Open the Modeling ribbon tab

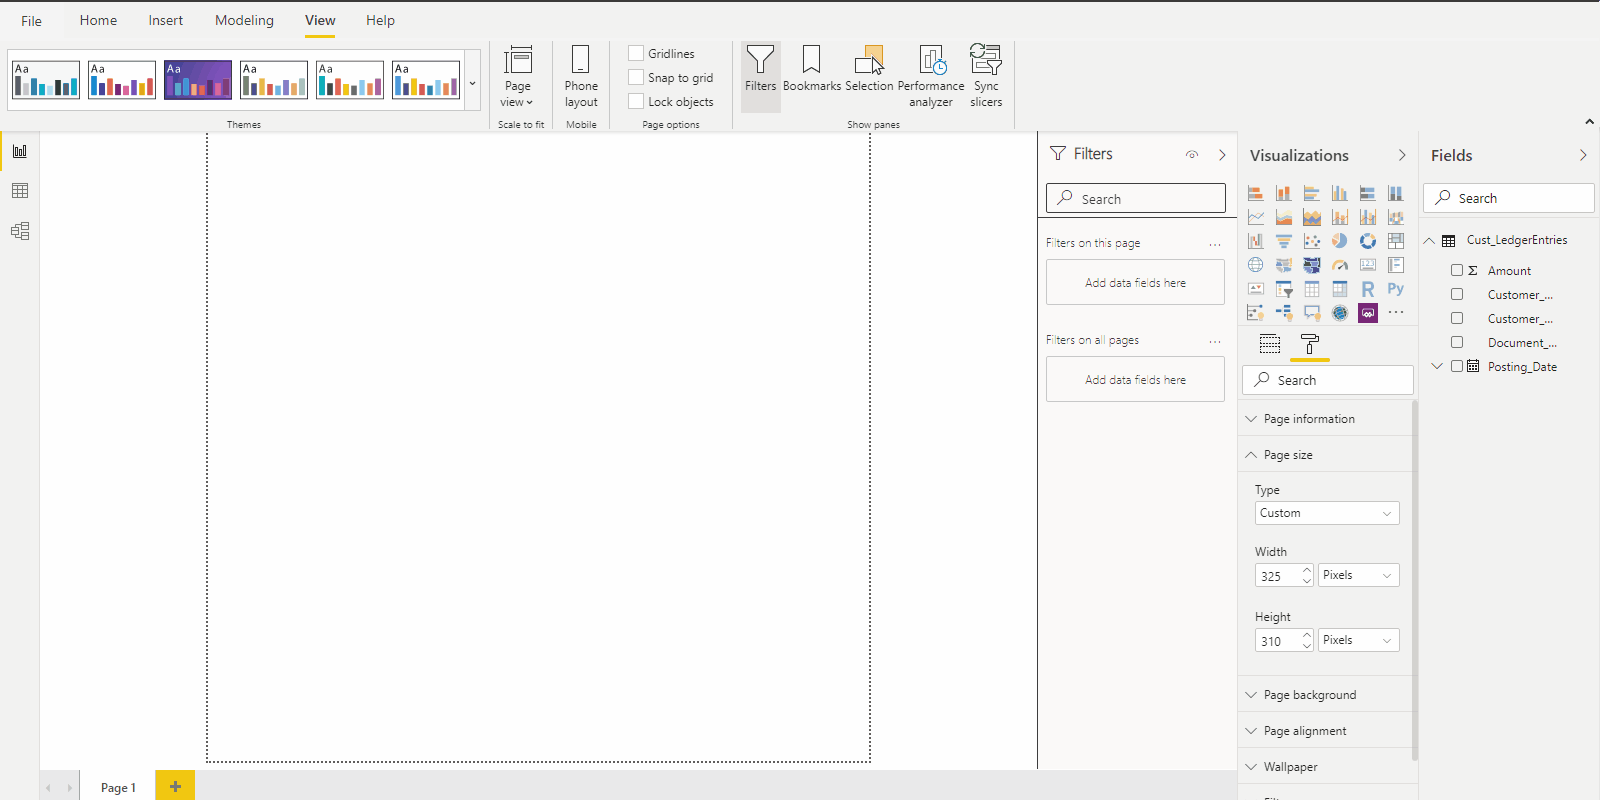click(x=244, y=20)
